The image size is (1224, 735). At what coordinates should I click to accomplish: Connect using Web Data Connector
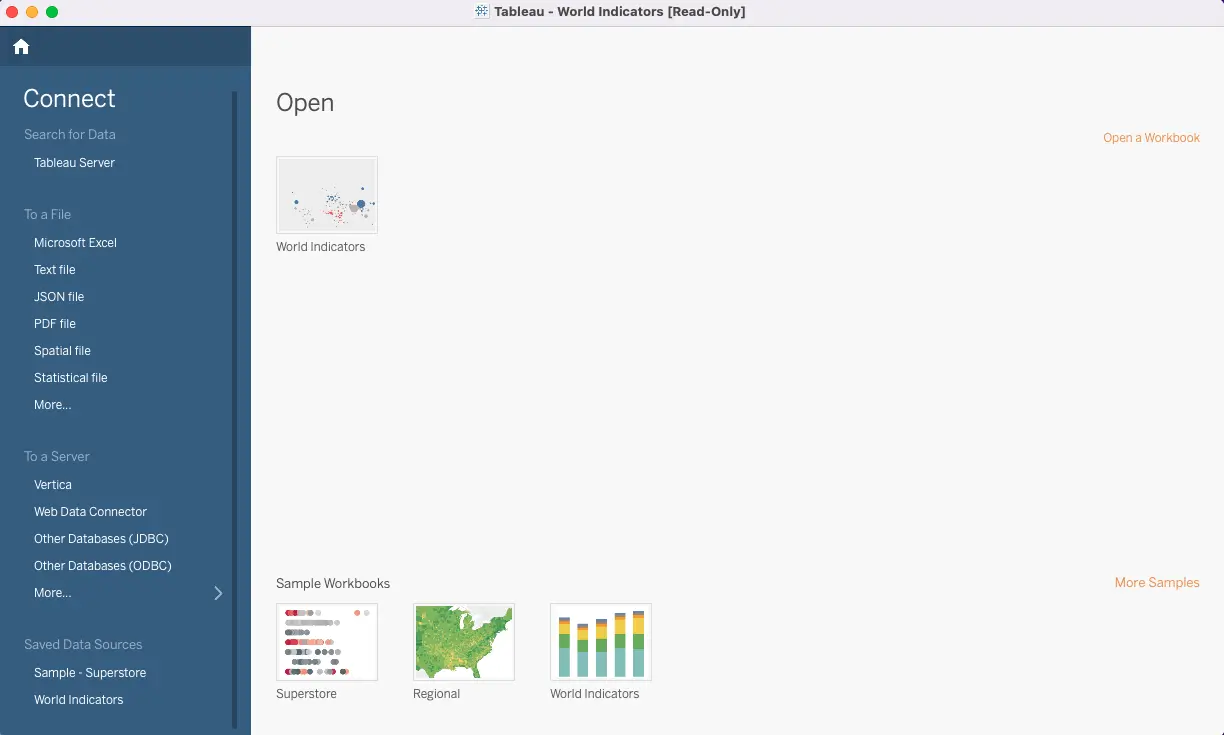click(90, 511)
